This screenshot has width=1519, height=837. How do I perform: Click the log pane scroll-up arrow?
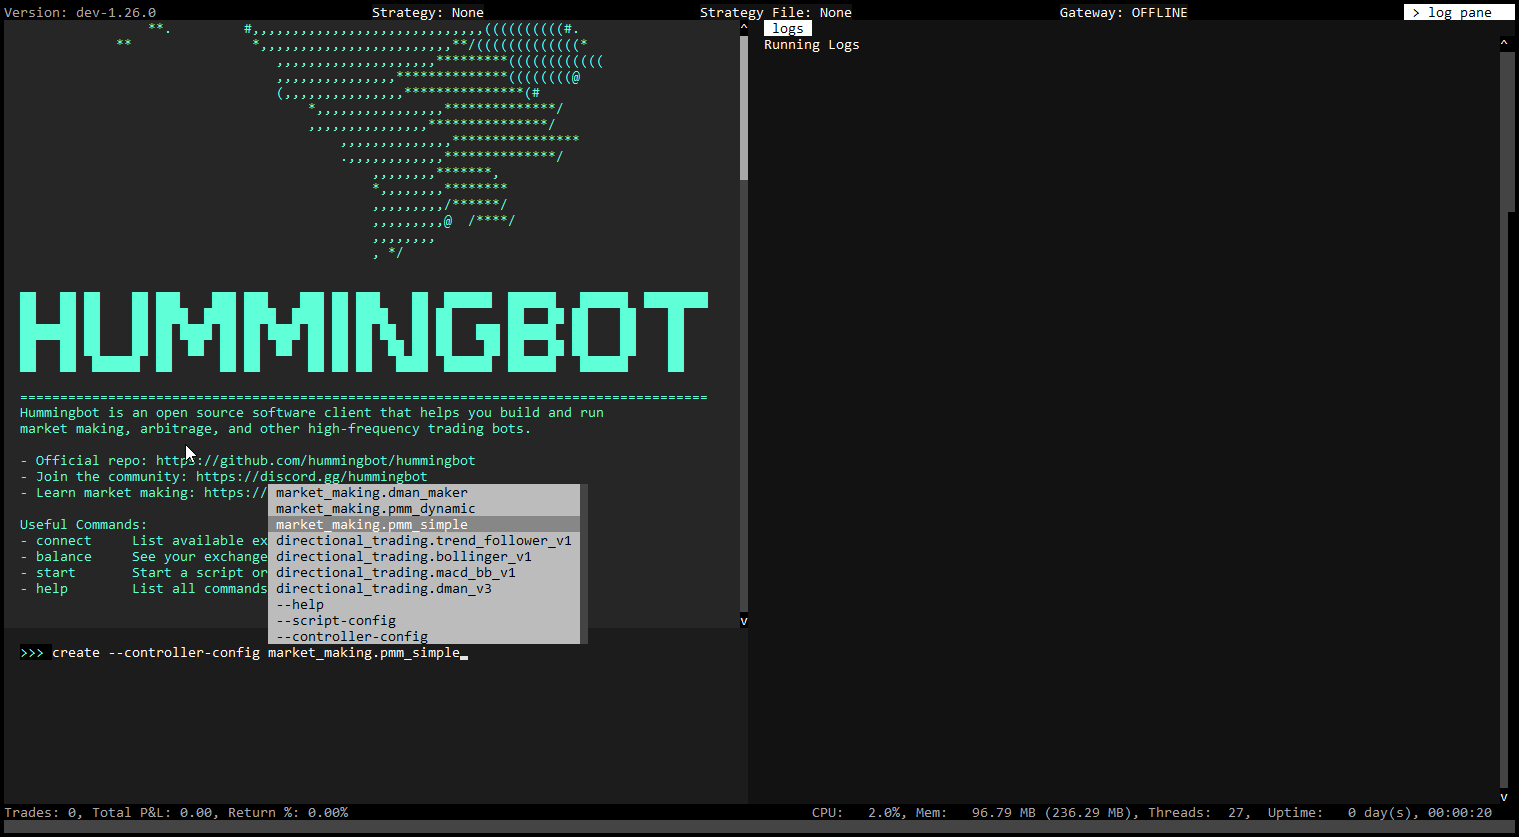[x=1503, y=44]
